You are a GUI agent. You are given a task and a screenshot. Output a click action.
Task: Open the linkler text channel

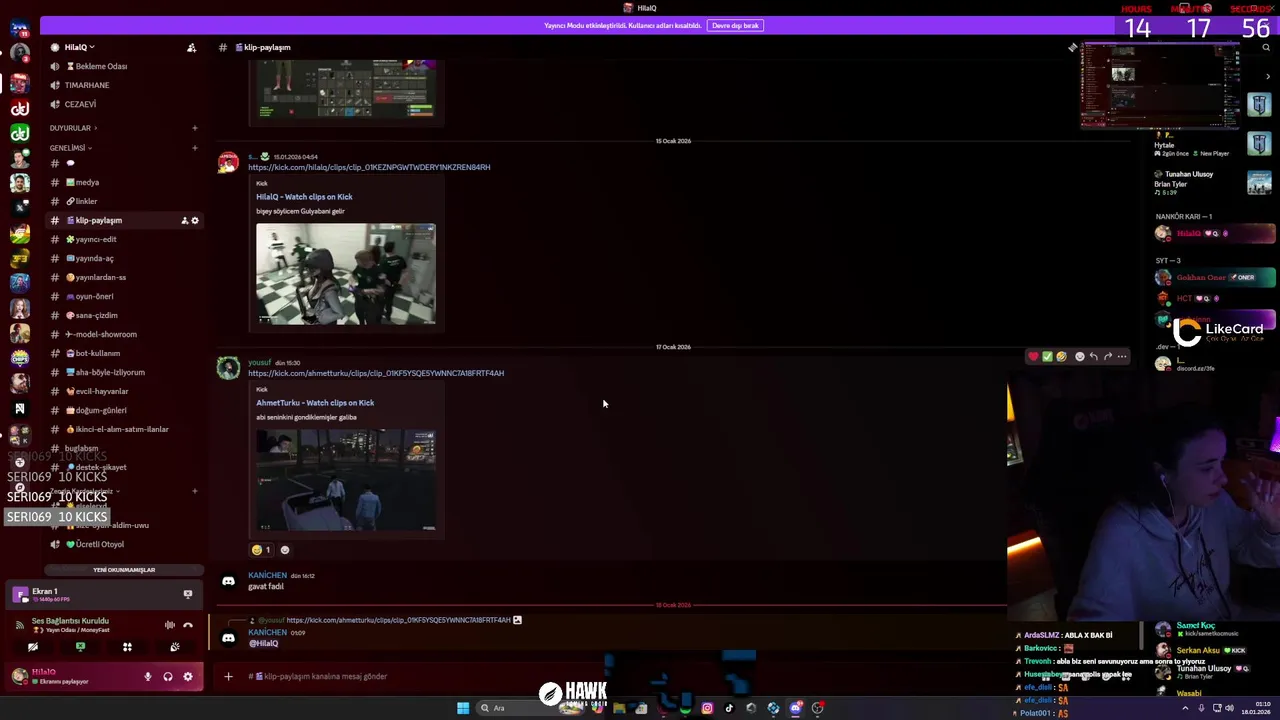87,201
